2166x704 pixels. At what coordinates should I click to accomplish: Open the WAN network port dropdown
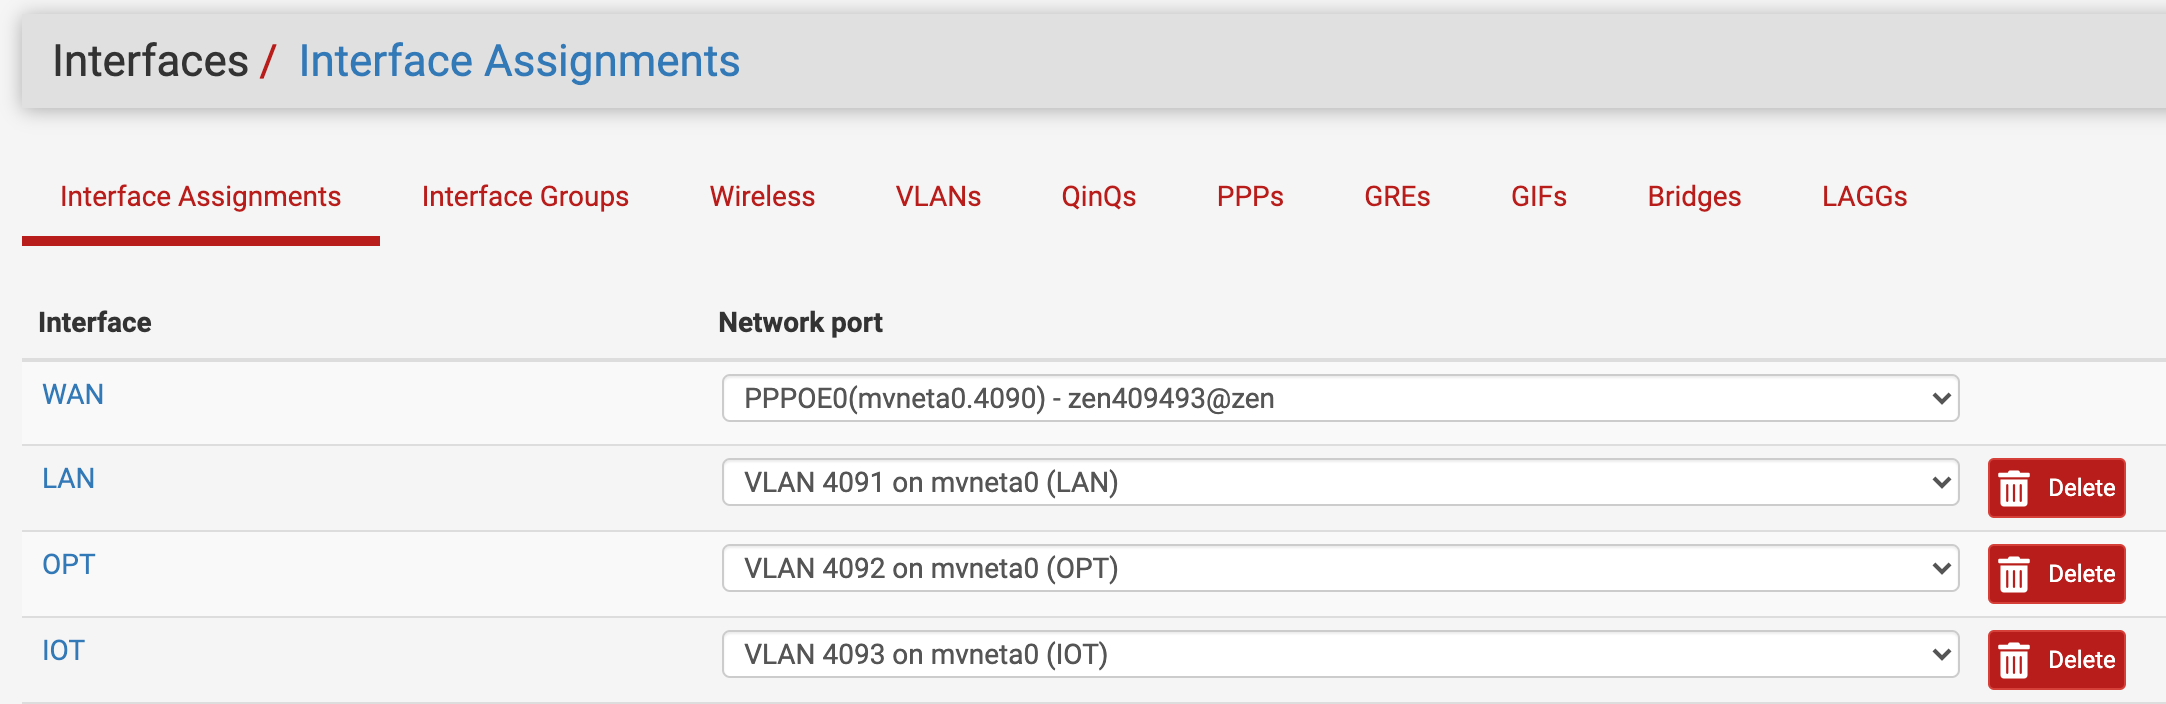click(x=1340, y=398)
